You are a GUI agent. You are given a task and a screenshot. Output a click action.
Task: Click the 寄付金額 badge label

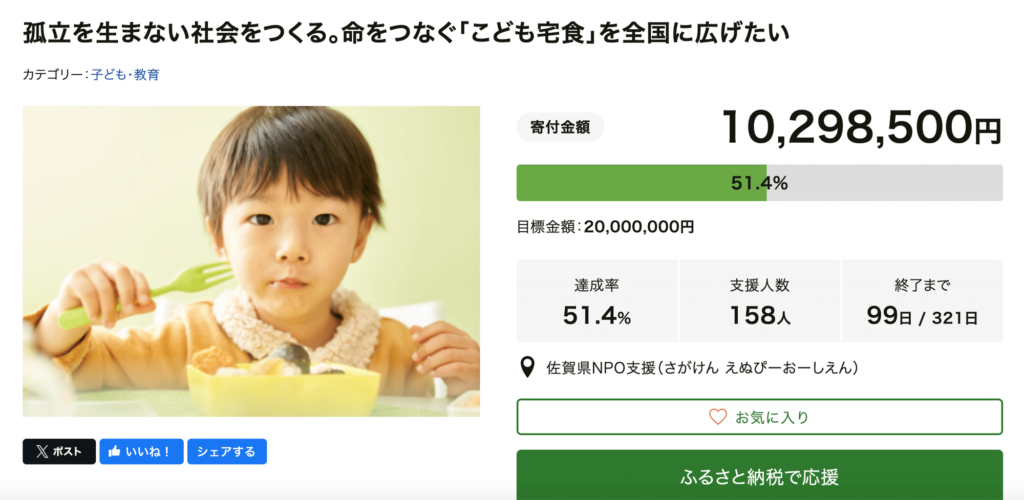(560, 127)
